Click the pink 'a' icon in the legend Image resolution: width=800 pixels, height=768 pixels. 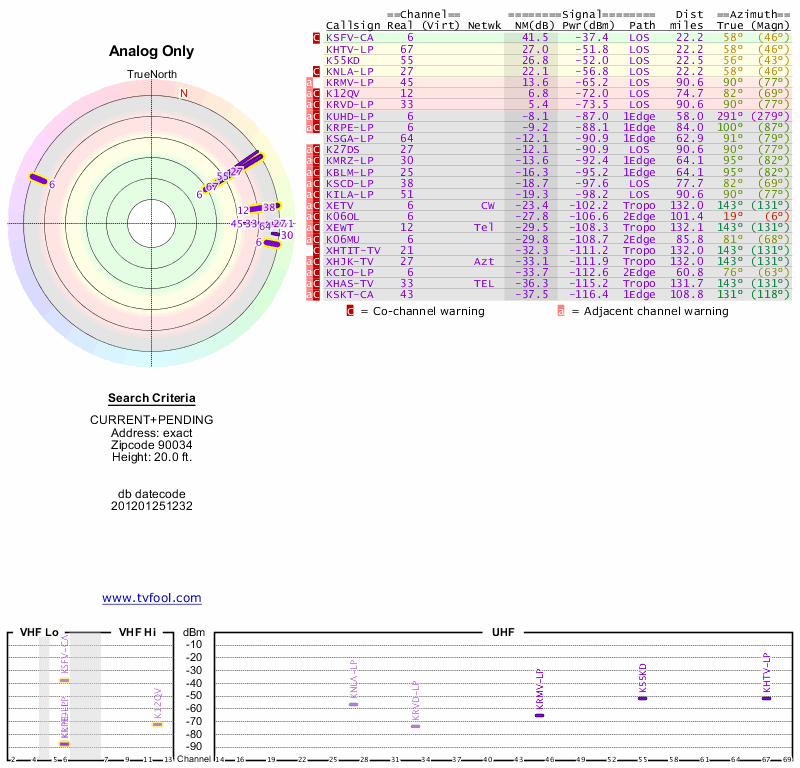561,311
